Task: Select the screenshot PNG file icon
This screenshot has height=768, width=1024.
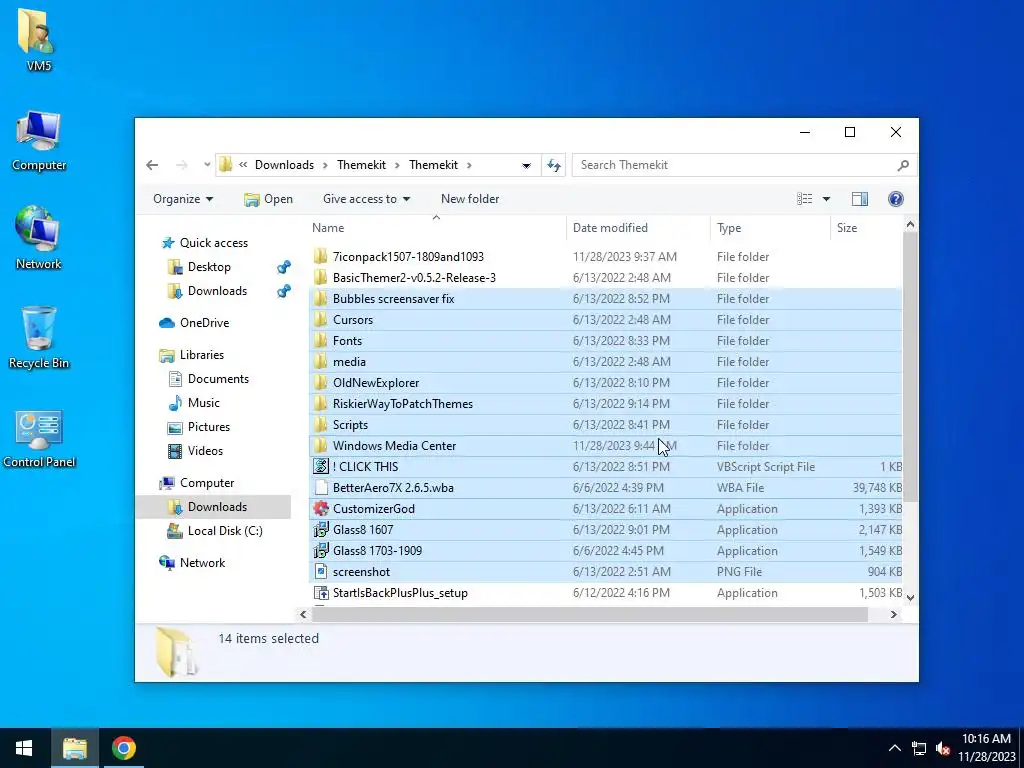Action: tap(321, 572)
